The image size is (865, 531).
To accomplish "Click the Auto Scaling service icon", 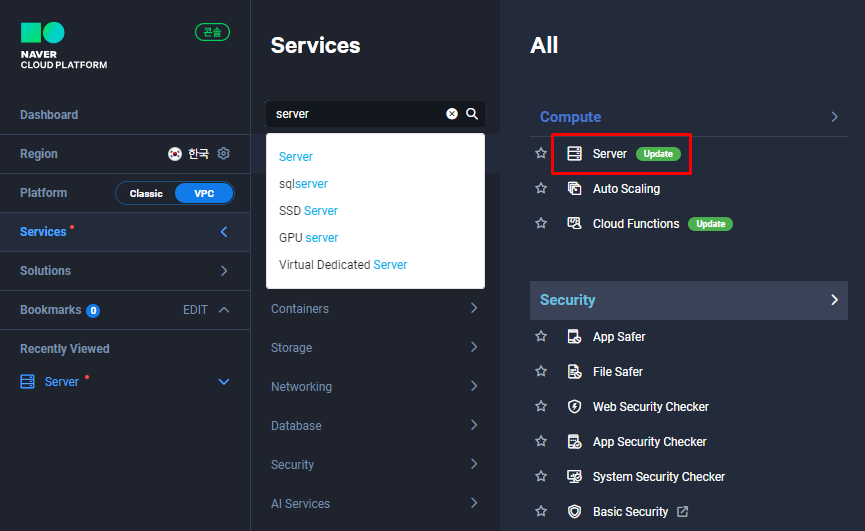I will (x=574, y=189).
